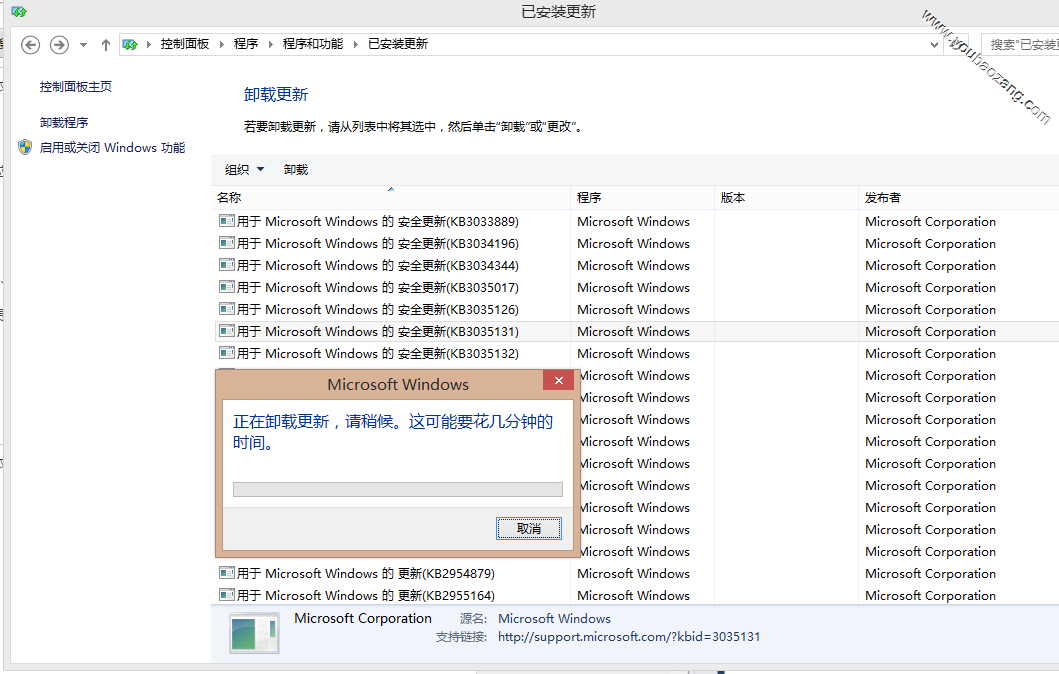Expand the arrow after 程序 breadcrumb
Image resolution: width=1059 pixels, height=674 pixels.
[270, 45]
